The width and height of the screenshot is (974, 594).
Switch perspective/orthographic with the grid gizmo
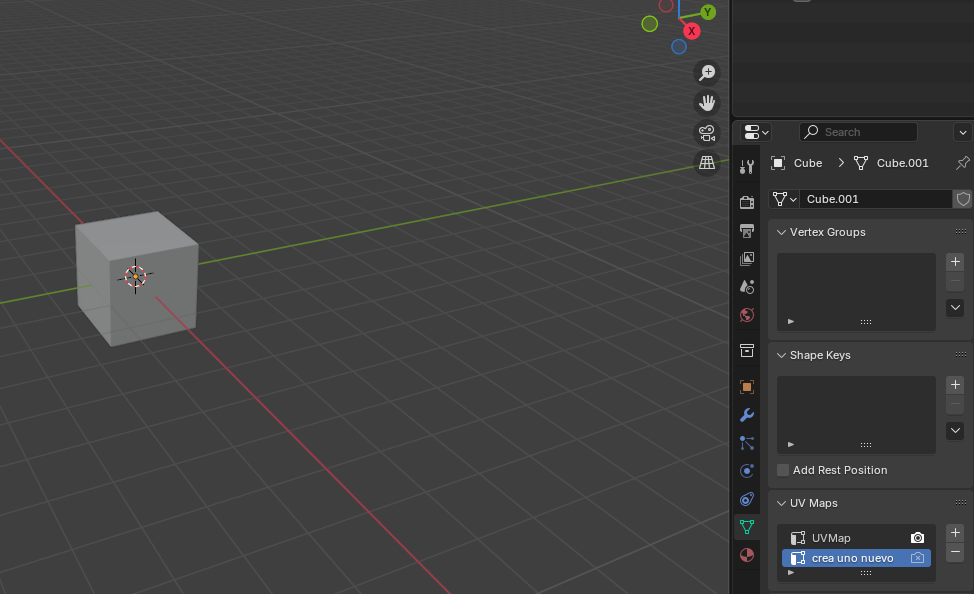[707, 163]
